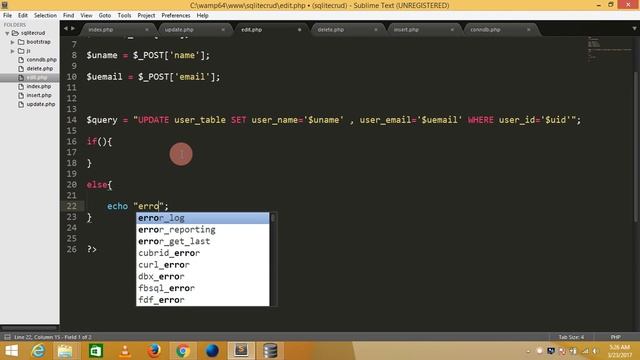Click the code minimap

click(609, 50)
